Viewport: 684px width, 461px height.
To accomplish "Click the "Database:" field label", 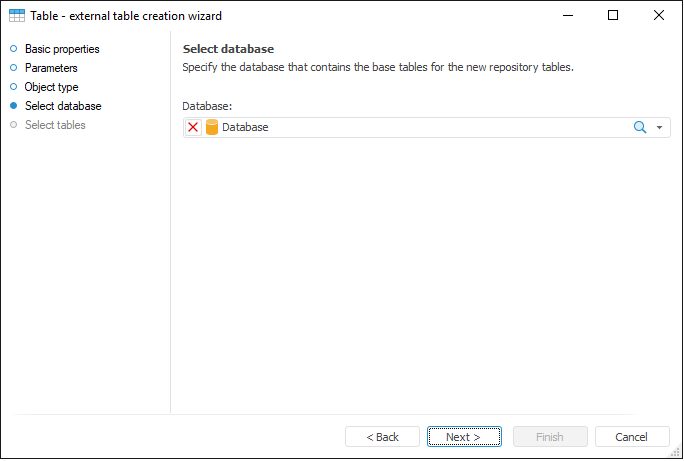I will (207, 106).
